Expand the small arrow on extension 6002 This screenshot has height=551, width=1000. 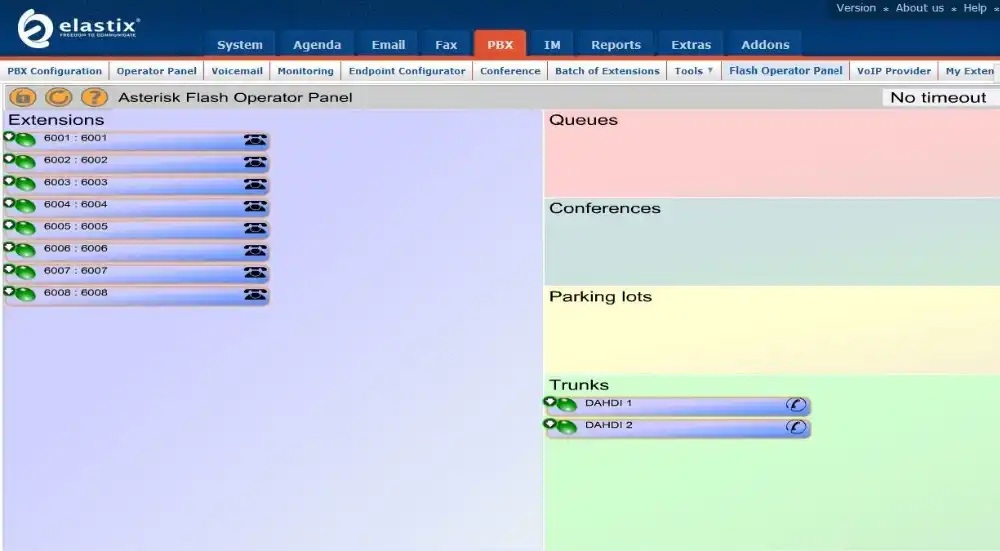9,159
